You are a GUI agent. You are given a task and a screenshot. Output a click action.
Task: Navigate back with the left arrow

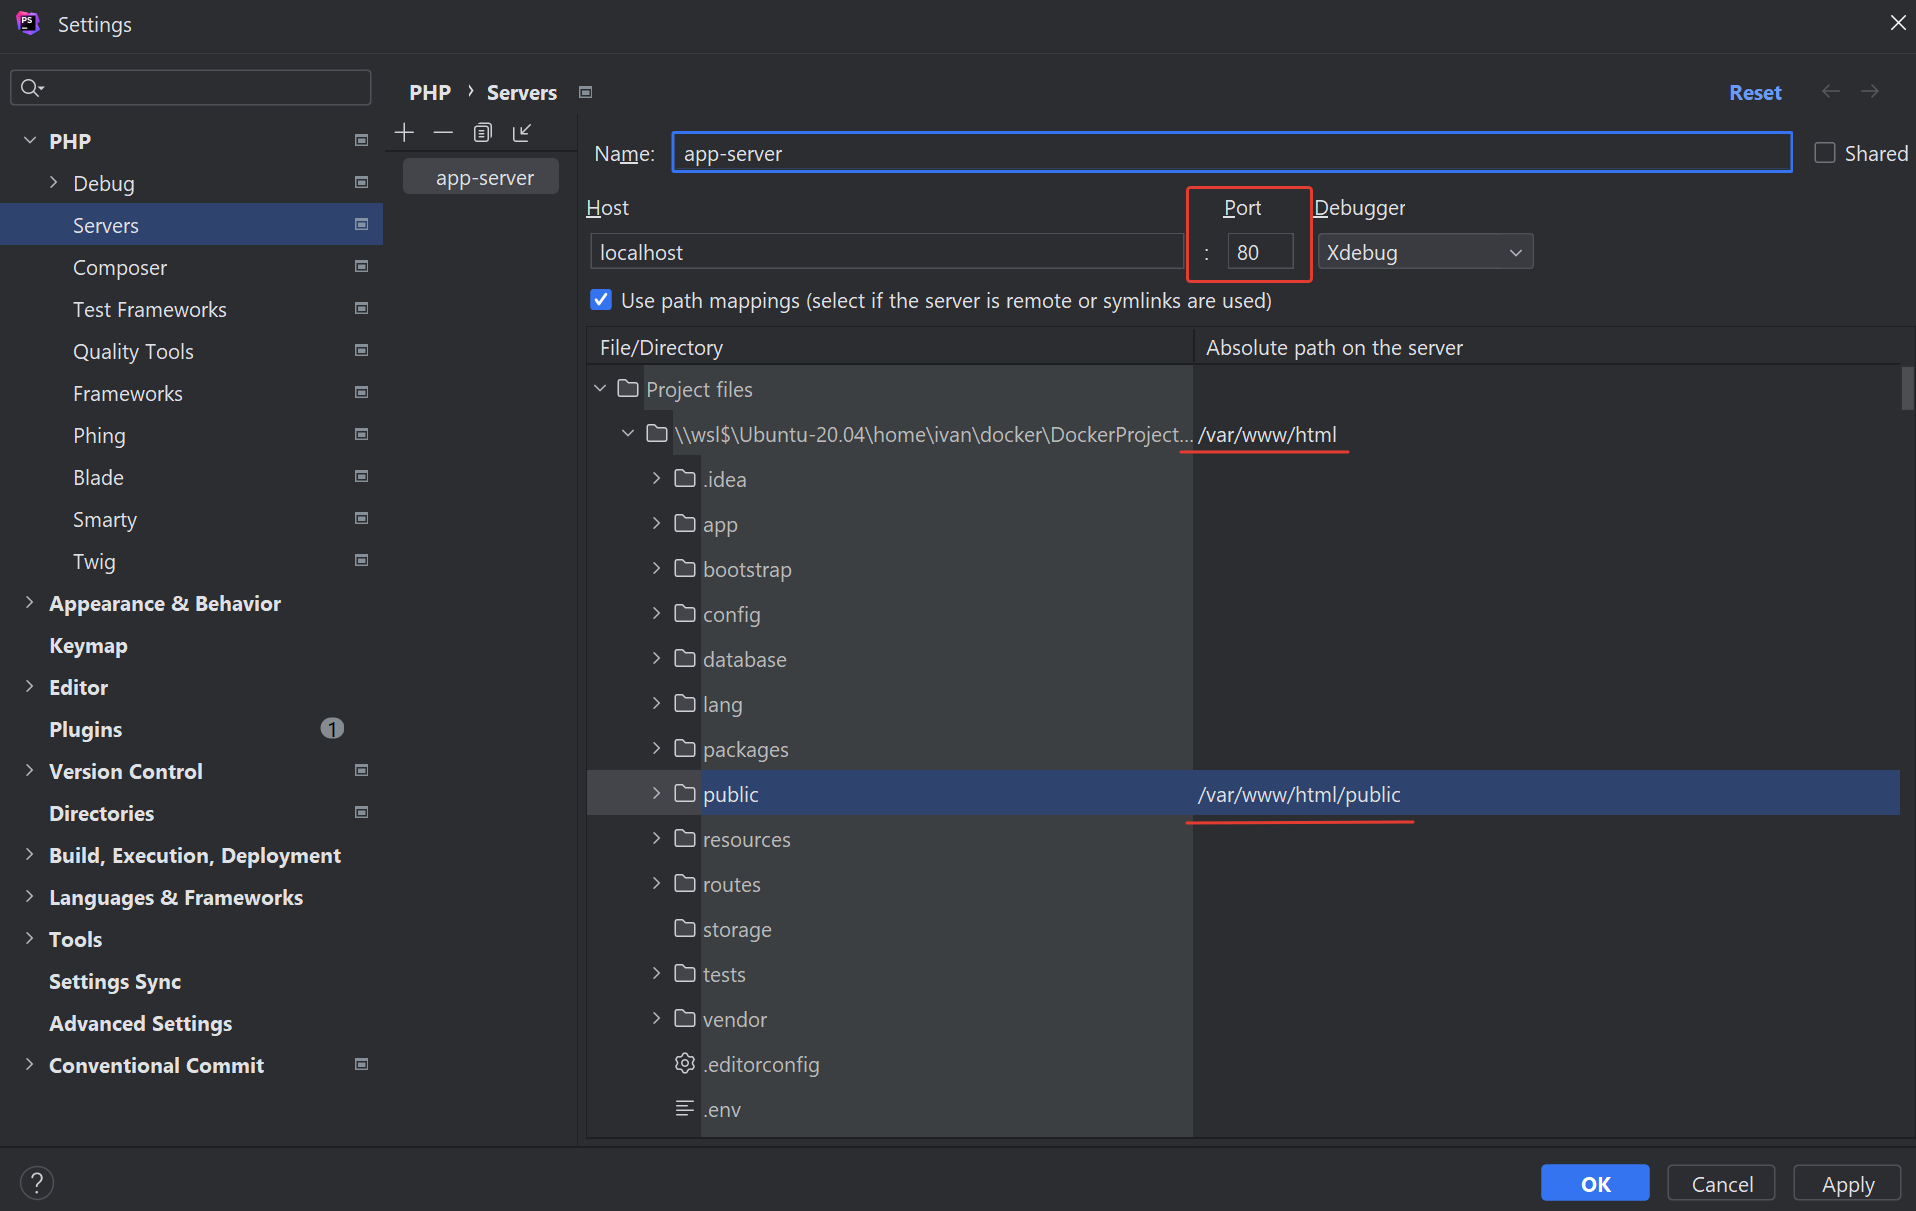click(1831, 91)
